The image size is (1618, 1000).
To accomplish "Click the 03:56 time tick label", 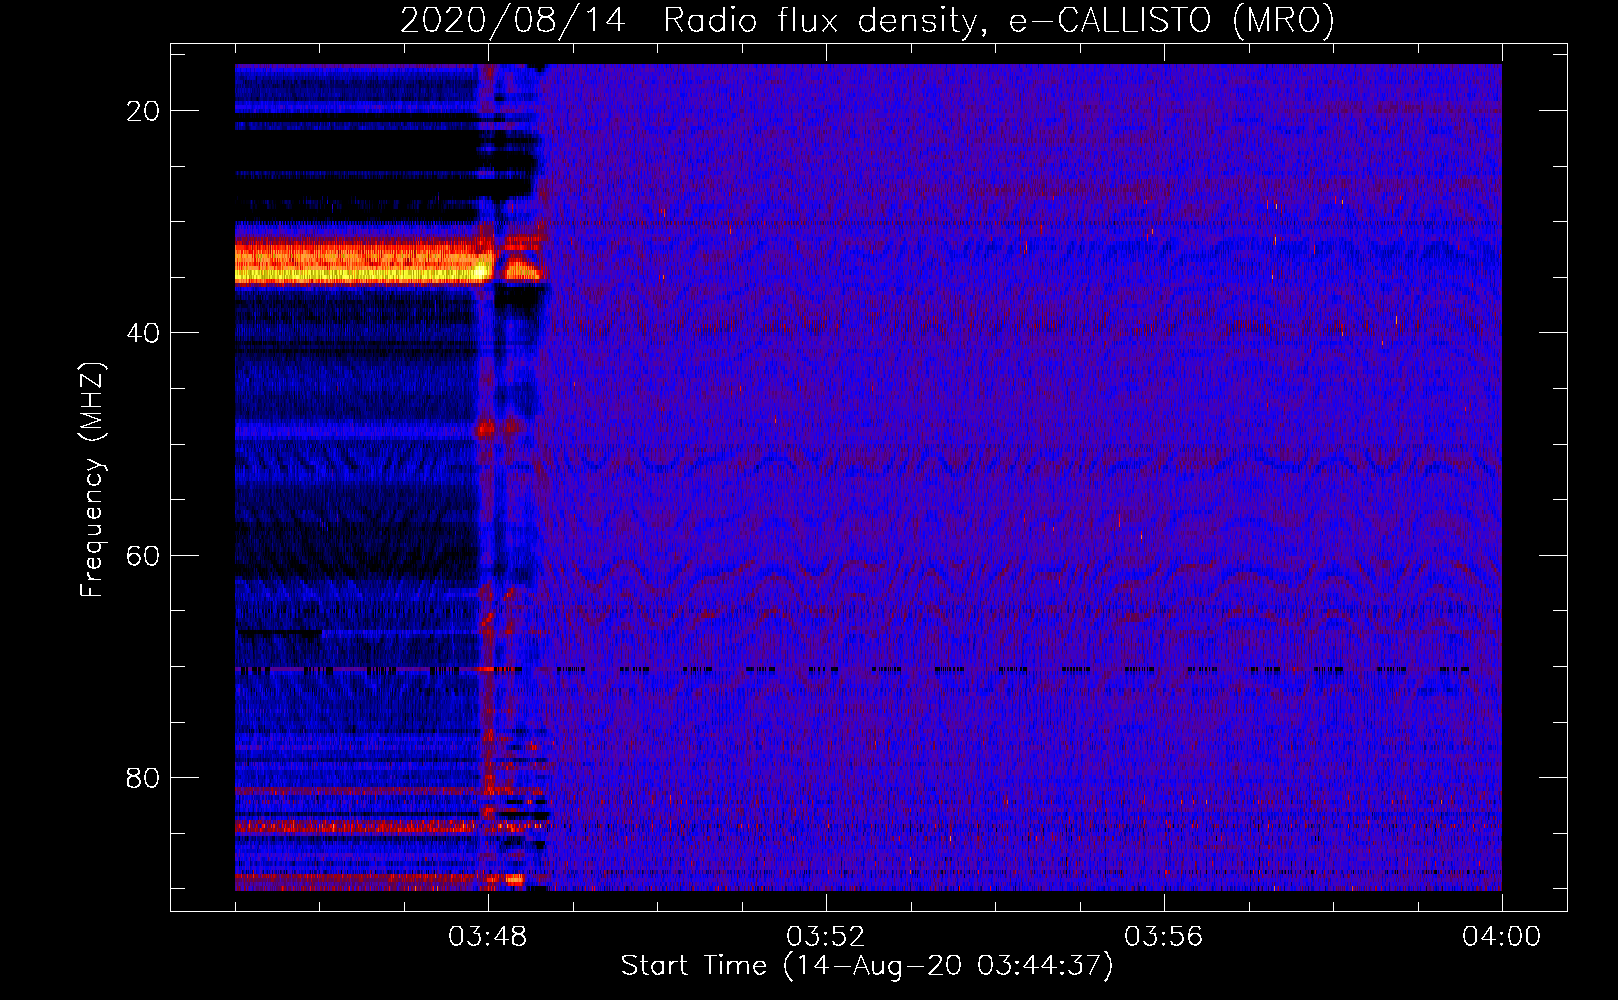I will [x=1163, y=937].
